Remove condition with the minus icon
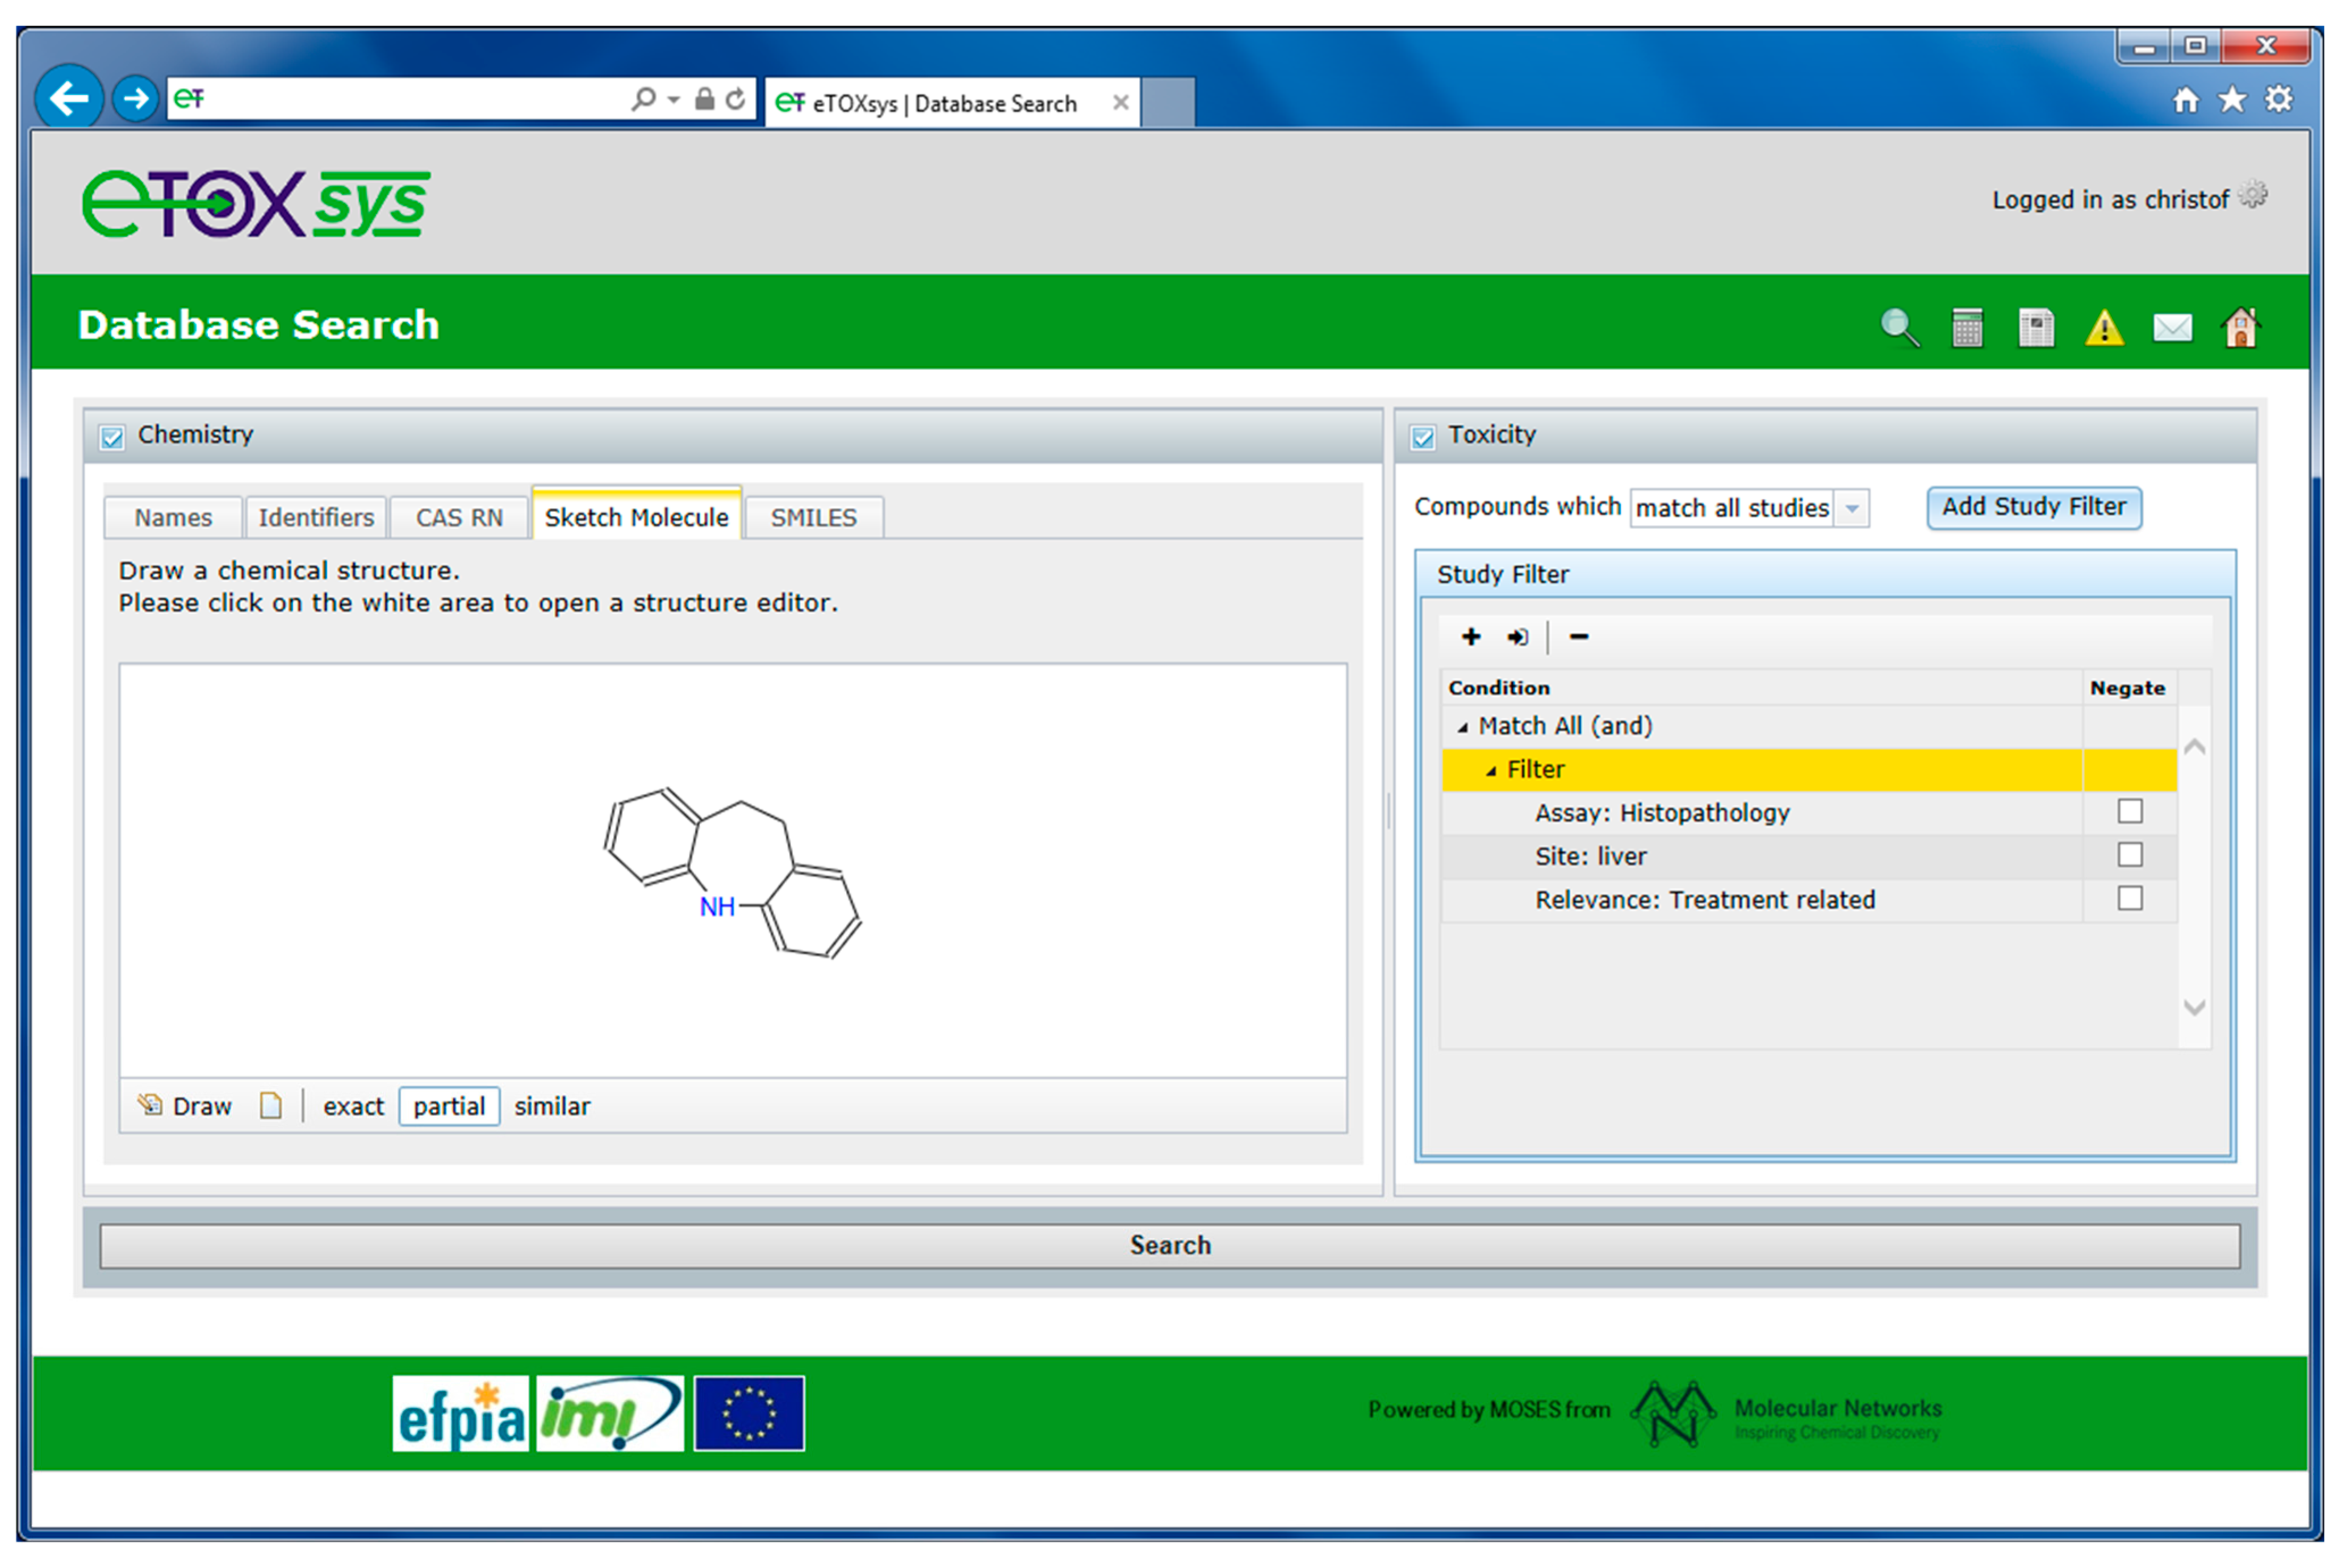Screen dimensions: 2342x1568 [x=1579, y=637]
